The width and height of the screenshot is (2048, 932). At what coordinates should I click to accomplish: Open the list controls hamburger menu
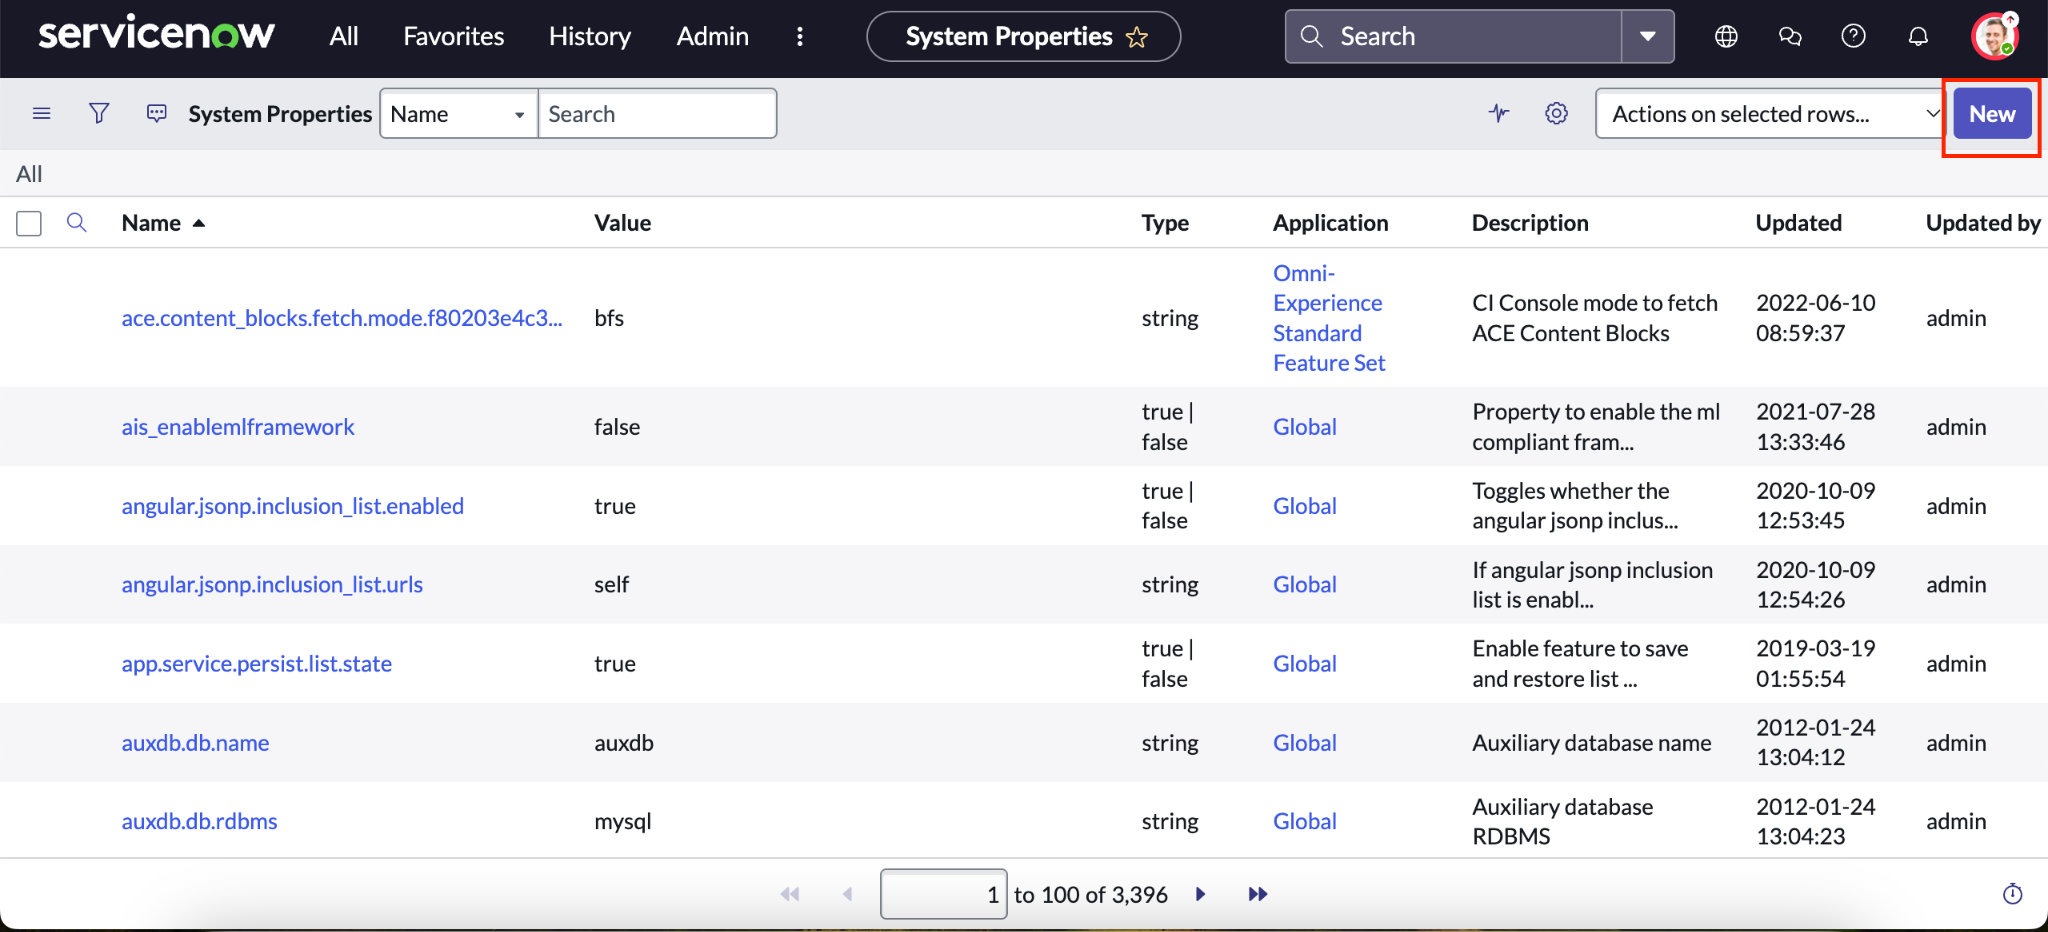pos(42,113)
